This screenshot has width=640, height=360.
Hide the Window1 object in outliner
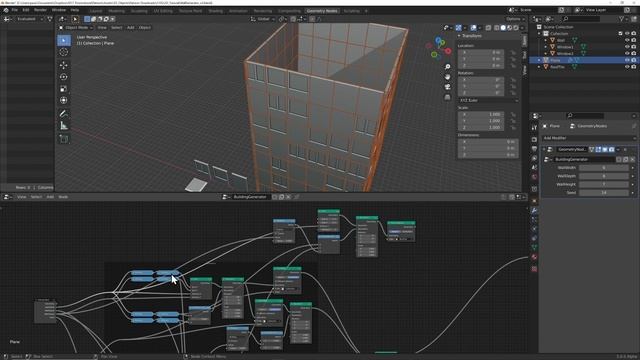tap(627, 47)
